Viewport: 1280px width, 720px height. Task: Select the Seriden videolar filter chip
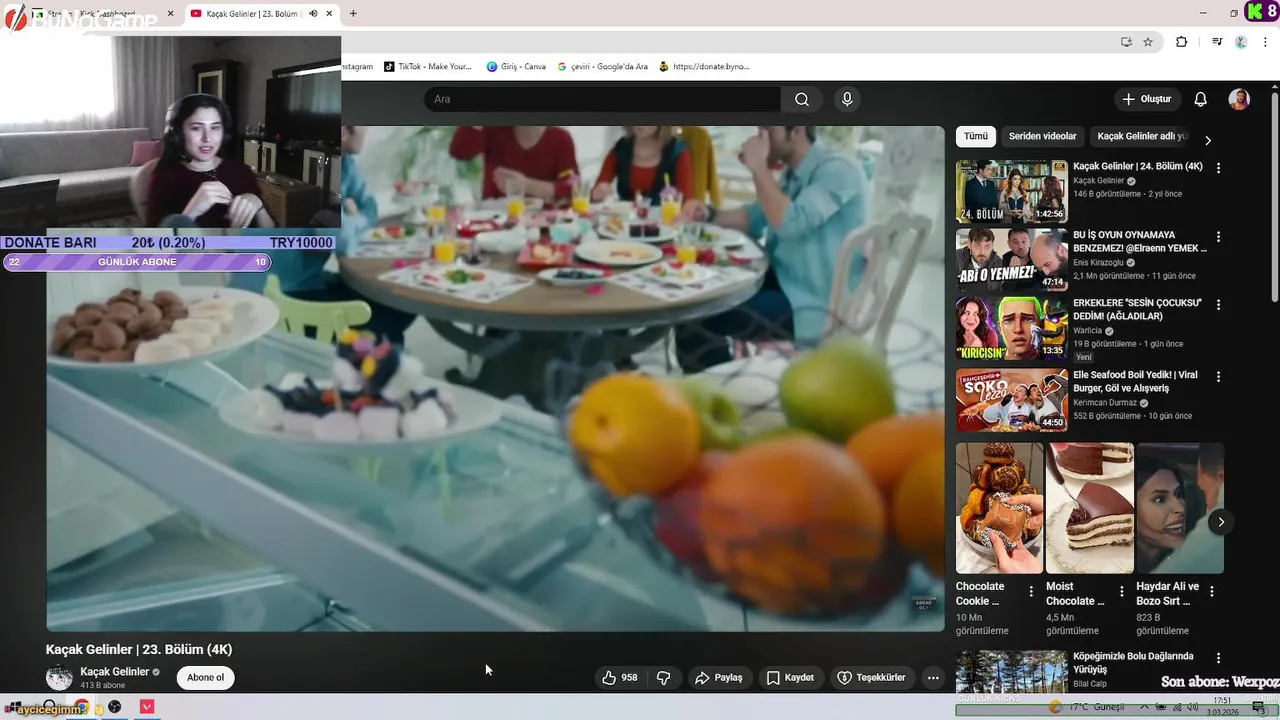pyautogui.click(x=1042, y=137)
